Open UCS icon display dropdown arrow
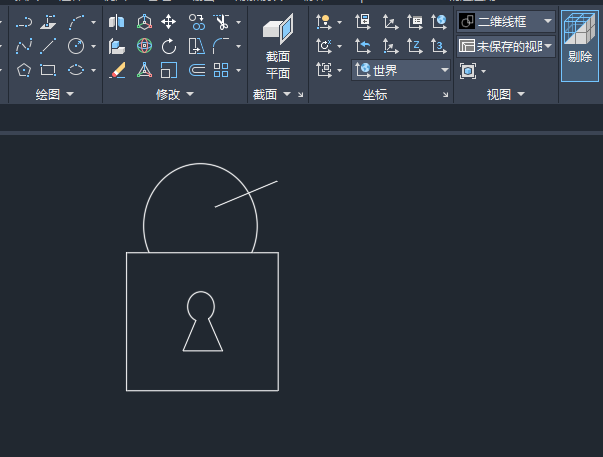This screenshot has height=457, width=603. click(340, 23)
